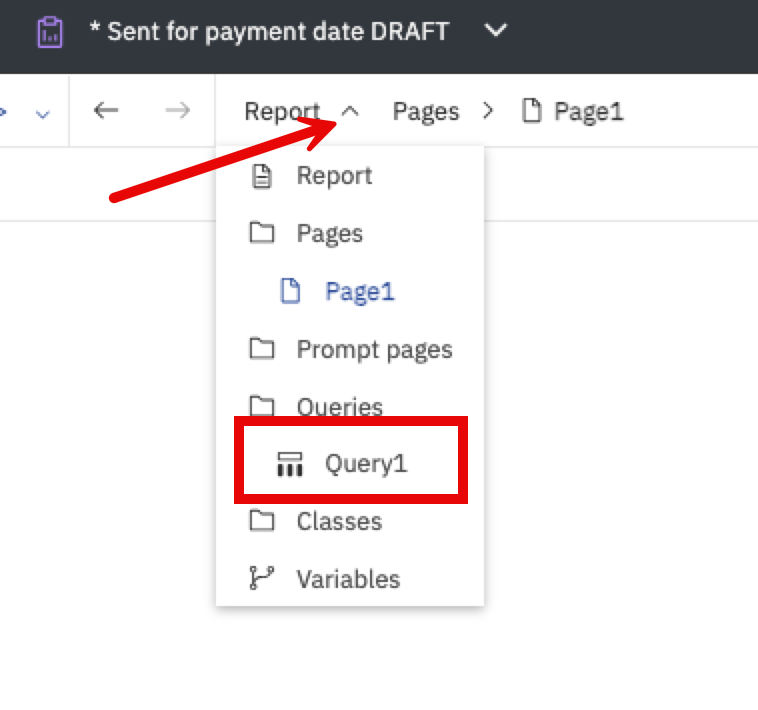Click the Page1 breadcrumb page icon
The width and height of the screenshot is (758, 710).
[531, 111]
